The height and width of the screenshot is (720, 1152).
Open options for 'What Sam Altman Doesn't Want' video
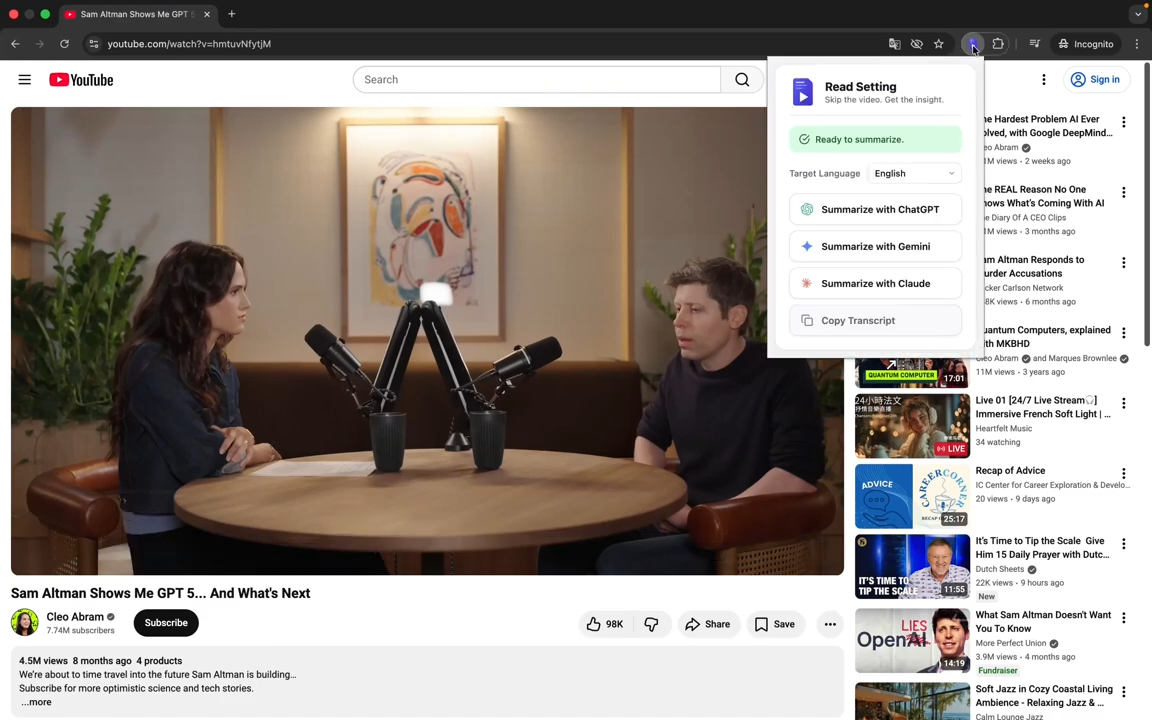pos(1123,619)
